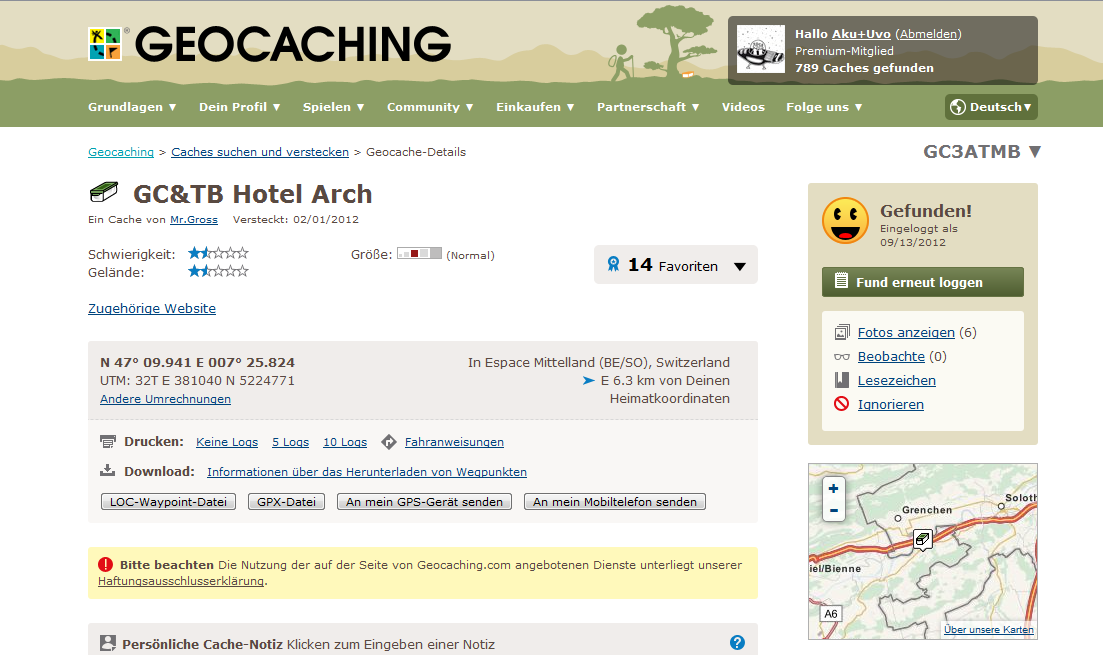Zoom out on the mini map
Viewport: 1103px width, 655px height.
[x=834, y=511]
